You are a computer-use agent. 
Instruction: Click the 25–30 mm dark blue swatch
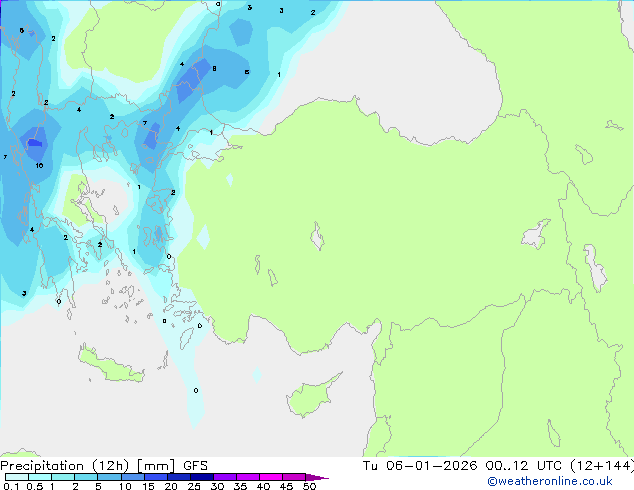pyautogui.click(x=201, y=477)
